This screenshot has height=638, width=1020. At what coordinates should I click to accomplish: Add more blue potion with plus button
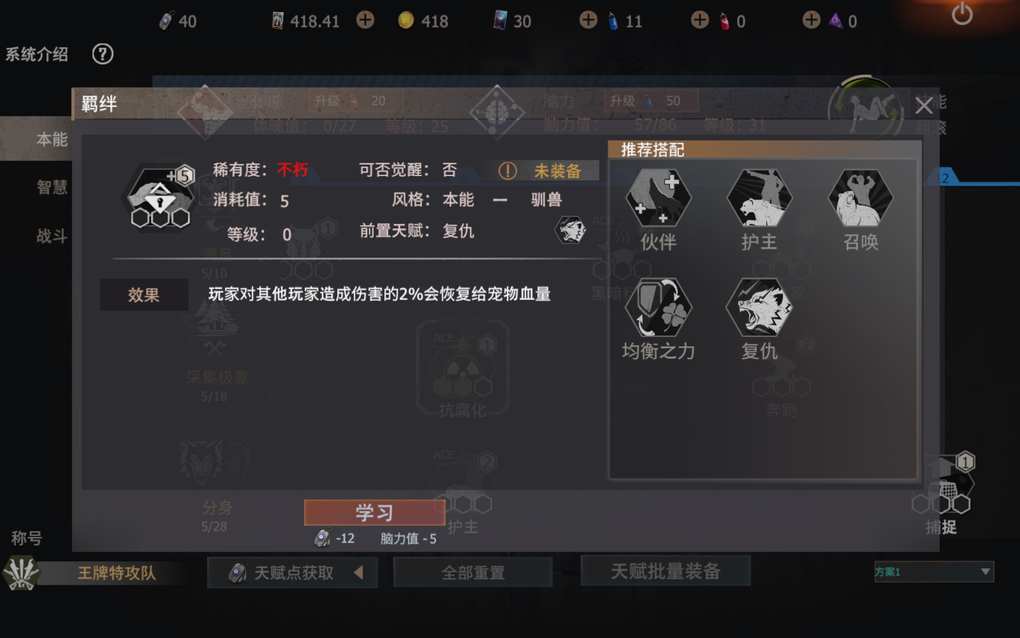[588, 20]
